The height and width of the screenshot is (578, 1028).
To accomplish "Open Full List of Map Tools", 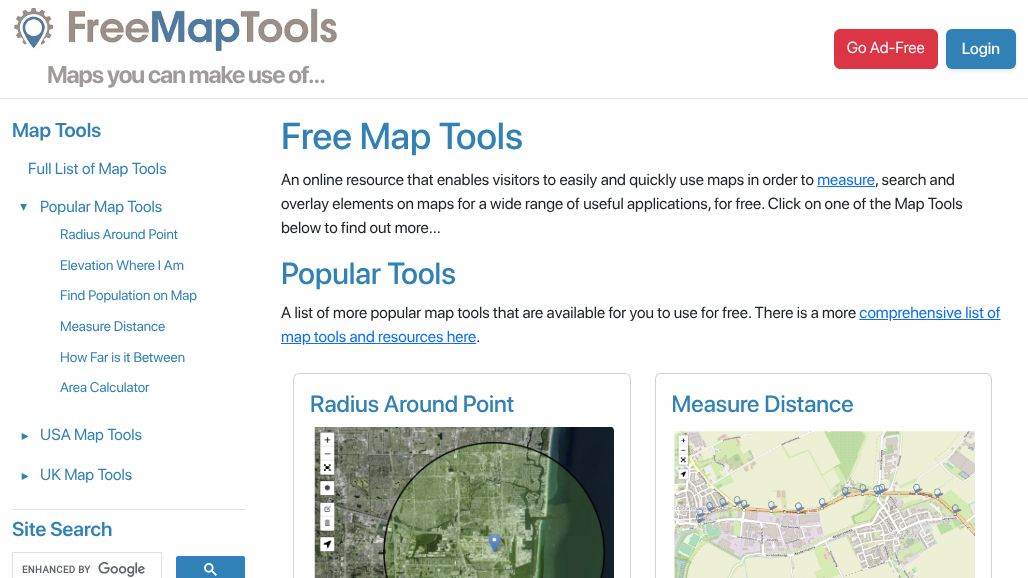I will (96, 169).
